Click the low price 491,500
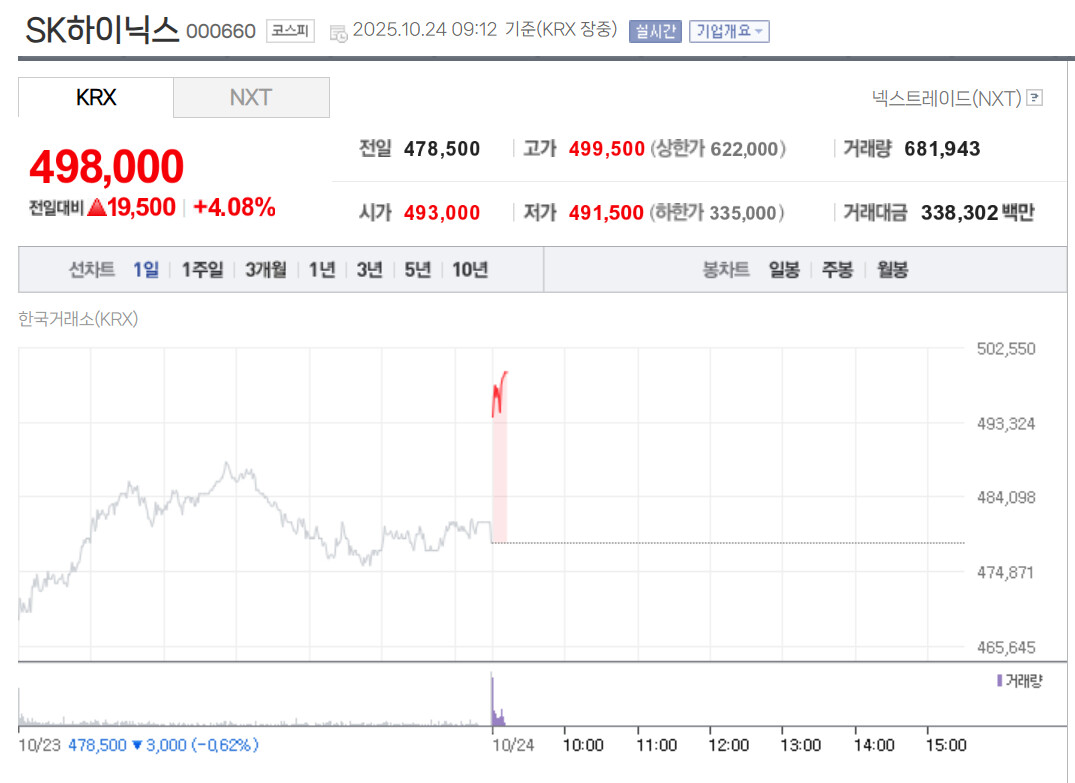 click(x=606, y=213)
